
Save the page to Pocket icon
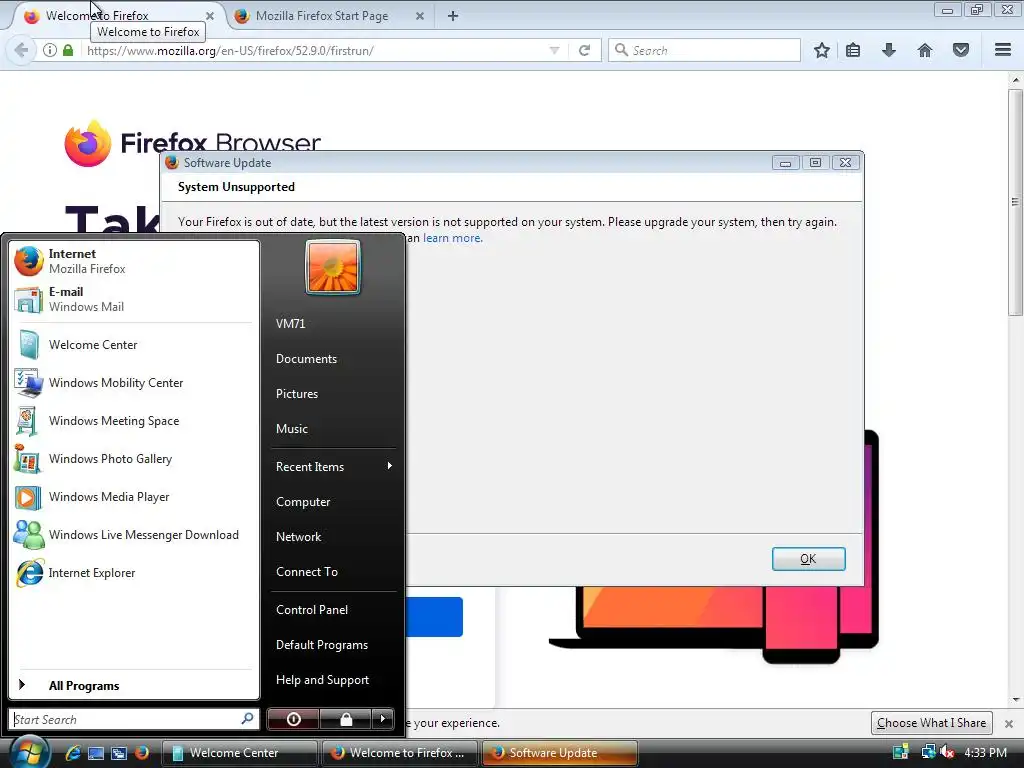pos(961,50)
